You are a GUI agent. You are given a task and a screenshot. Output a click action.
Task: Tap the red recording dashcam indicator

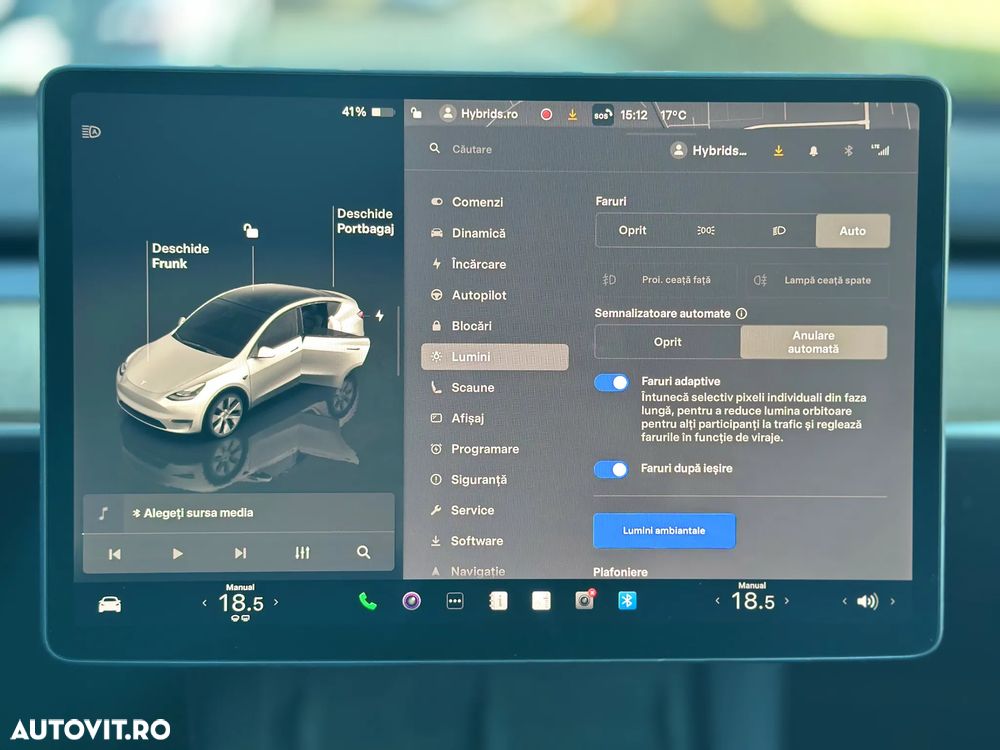[547, 114]
